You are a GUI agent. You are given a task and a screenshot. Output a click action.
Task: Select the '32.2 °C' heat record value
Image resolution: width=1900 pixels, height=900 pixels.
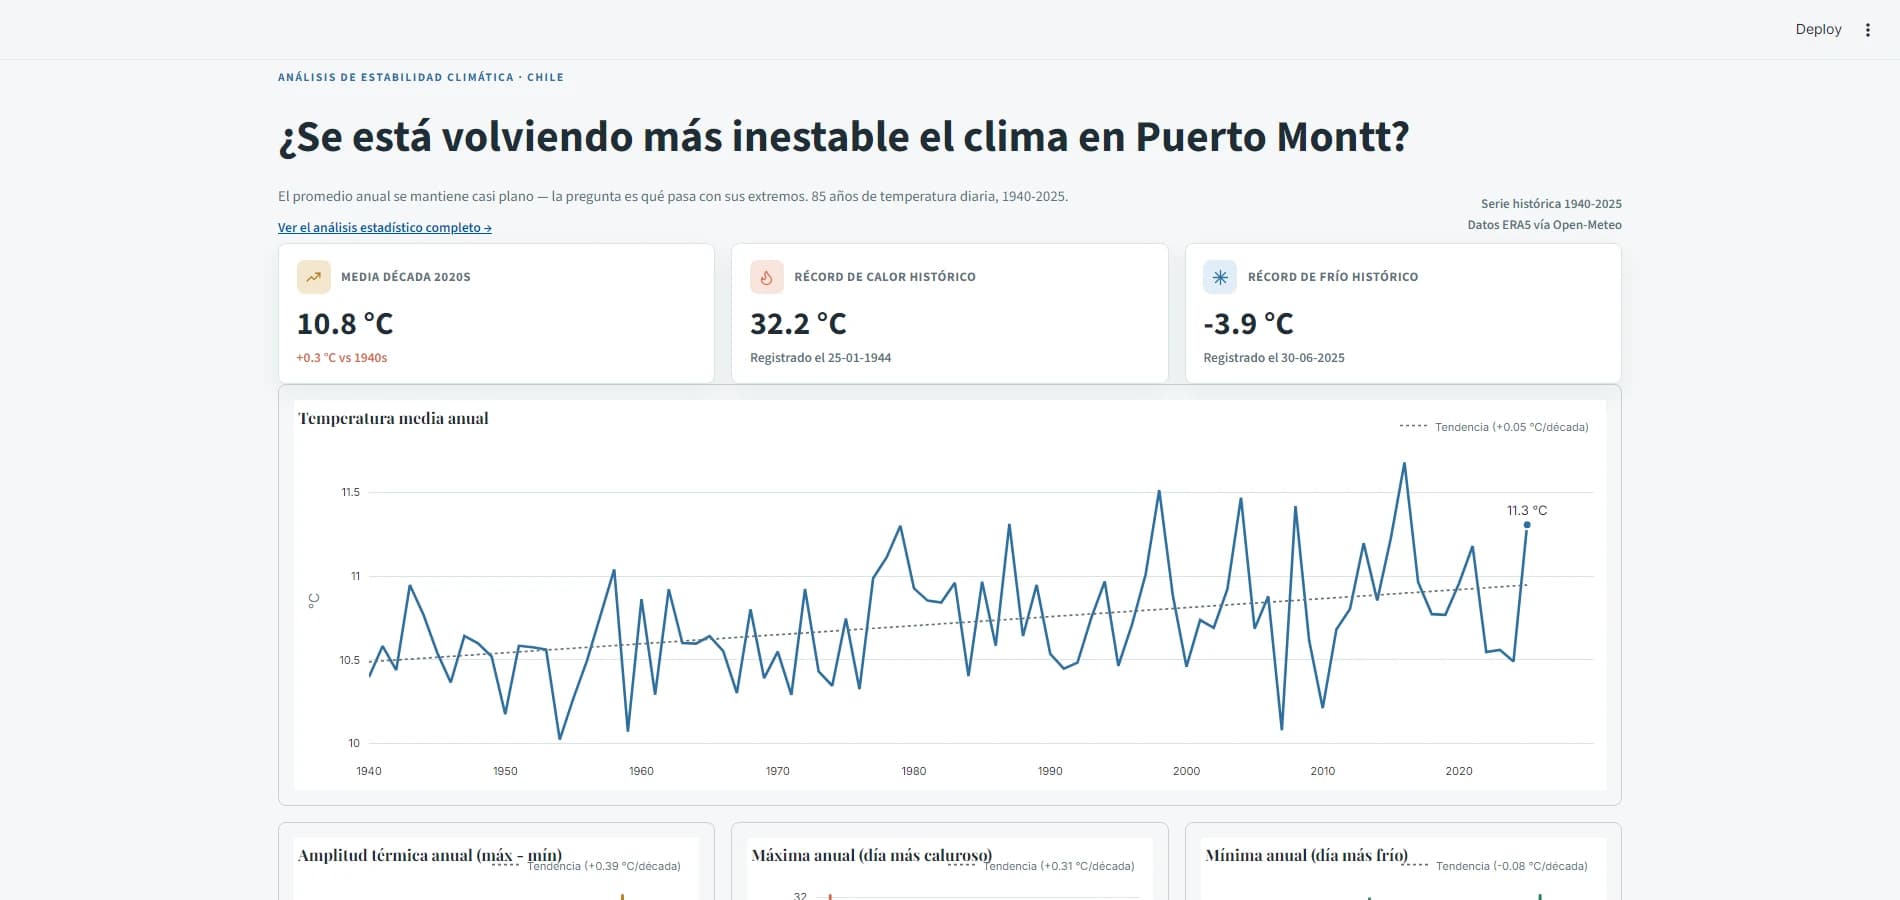coord(798,324)
